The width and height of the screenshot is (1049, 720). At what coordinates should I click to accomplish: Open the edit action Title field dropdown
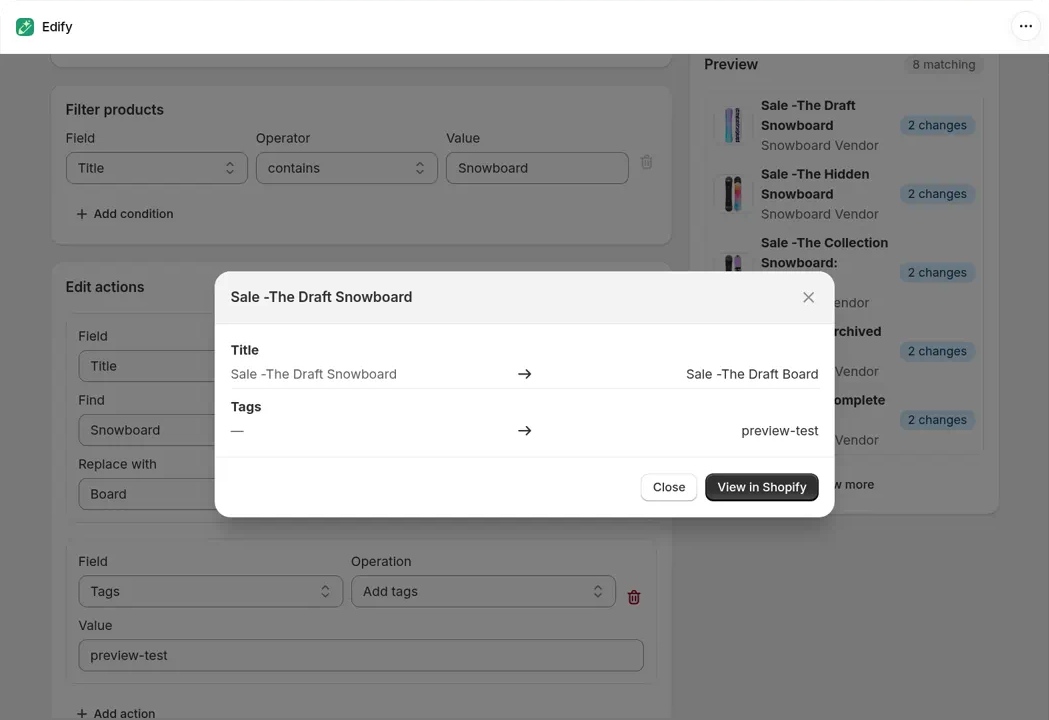point(147,366)
